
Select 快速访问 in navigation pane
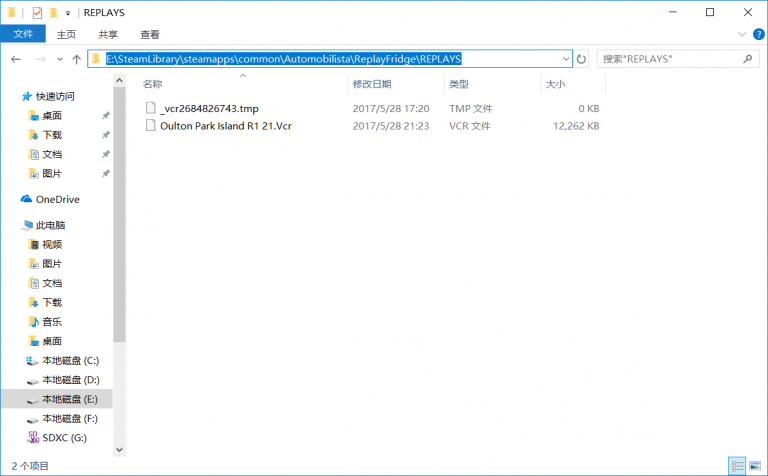(x=55, y=96)
